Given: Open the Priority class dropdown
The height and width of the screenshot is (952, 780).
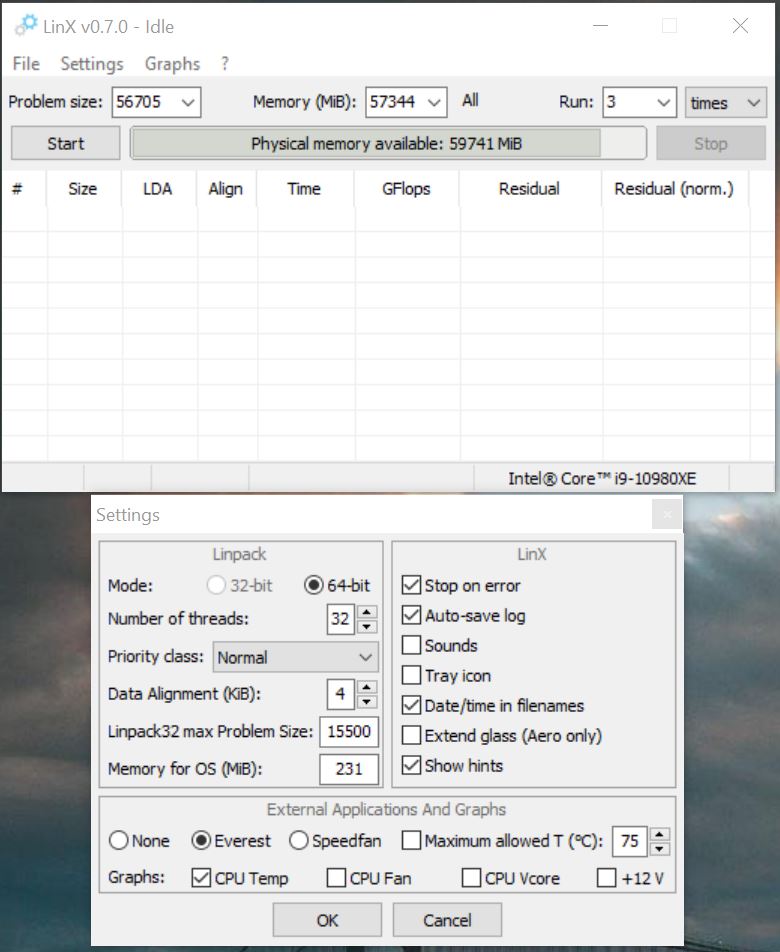Looking at the screenshot, I should (296, 657).
